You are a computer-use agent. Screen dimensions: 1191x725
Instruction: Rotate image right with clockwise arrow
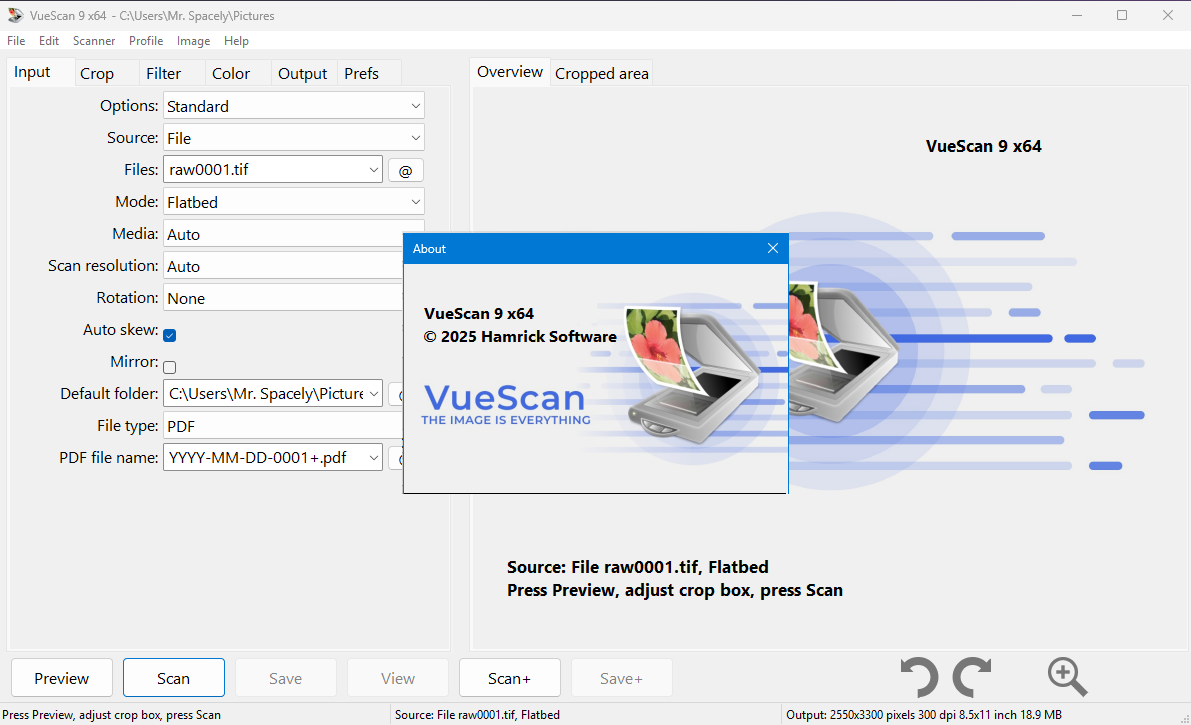pos(973,676)
